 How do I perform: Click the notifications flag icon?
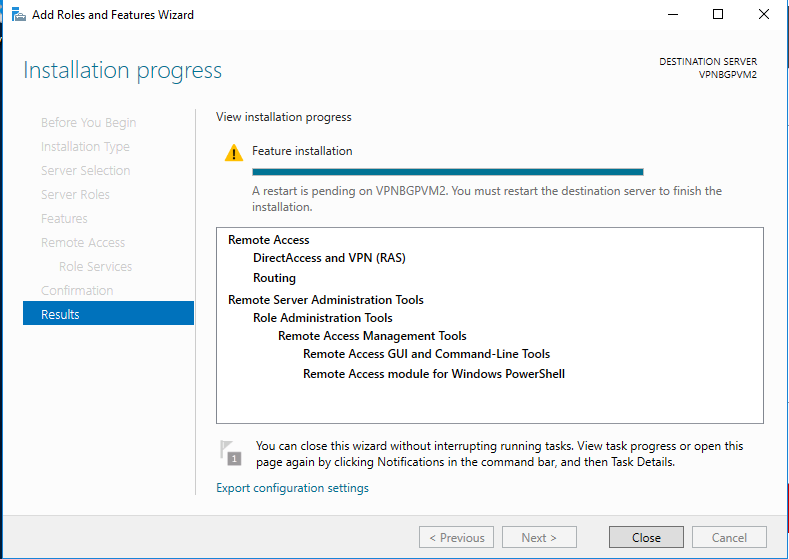click(x=230, y=453)
